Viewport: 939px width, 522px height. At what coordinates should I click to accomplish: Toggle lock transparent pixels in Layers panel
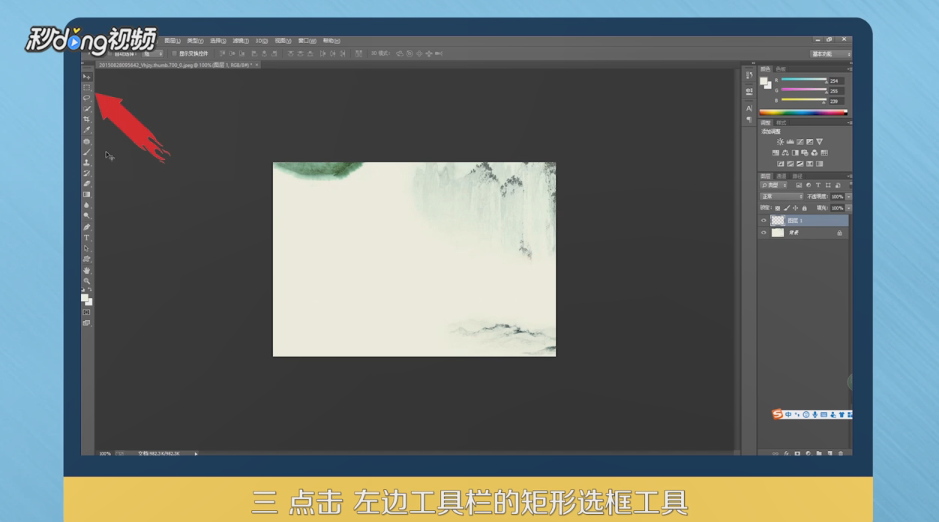(777, 208)
